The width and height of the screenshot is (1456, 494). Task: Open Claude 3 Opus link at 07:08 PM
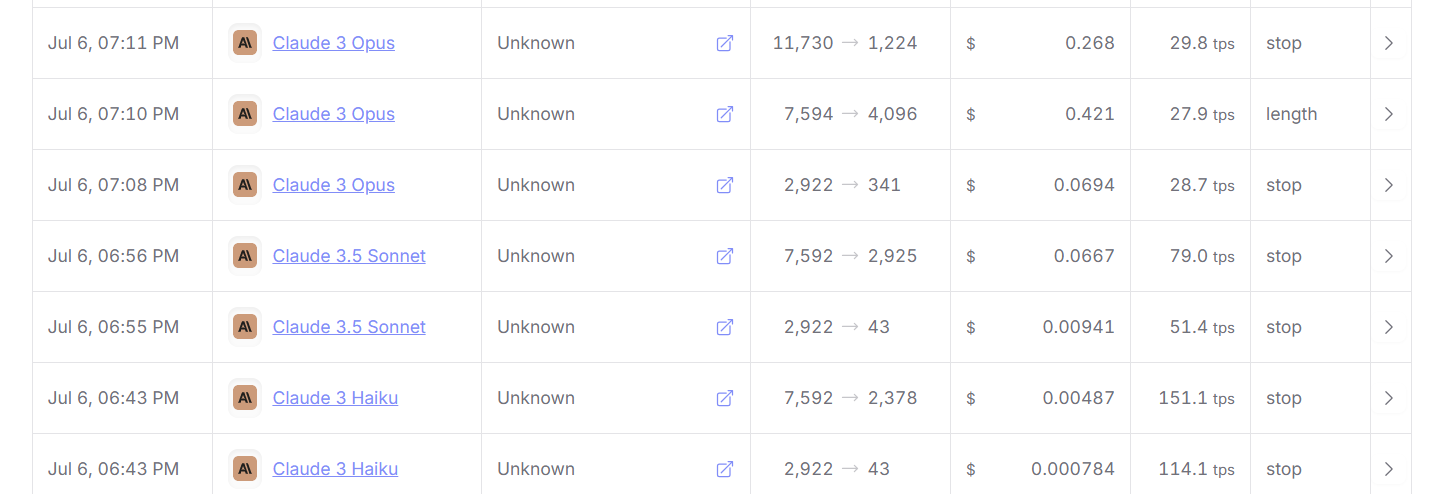click(334, 185)
